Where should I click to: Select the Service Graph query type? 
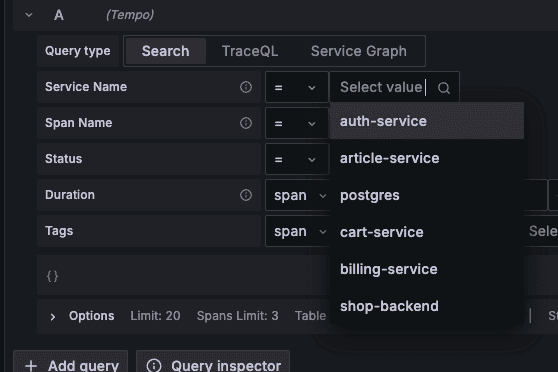(358, 51)
